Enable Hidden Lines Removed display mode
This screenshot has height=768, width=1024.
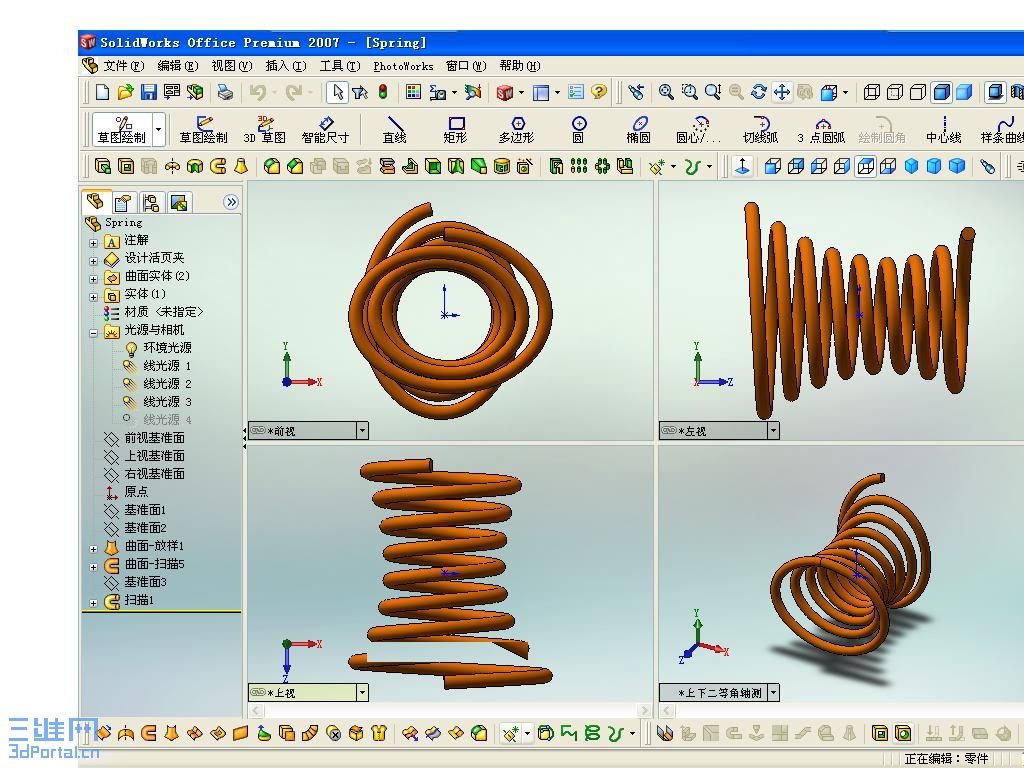click(x=918, y=92)
